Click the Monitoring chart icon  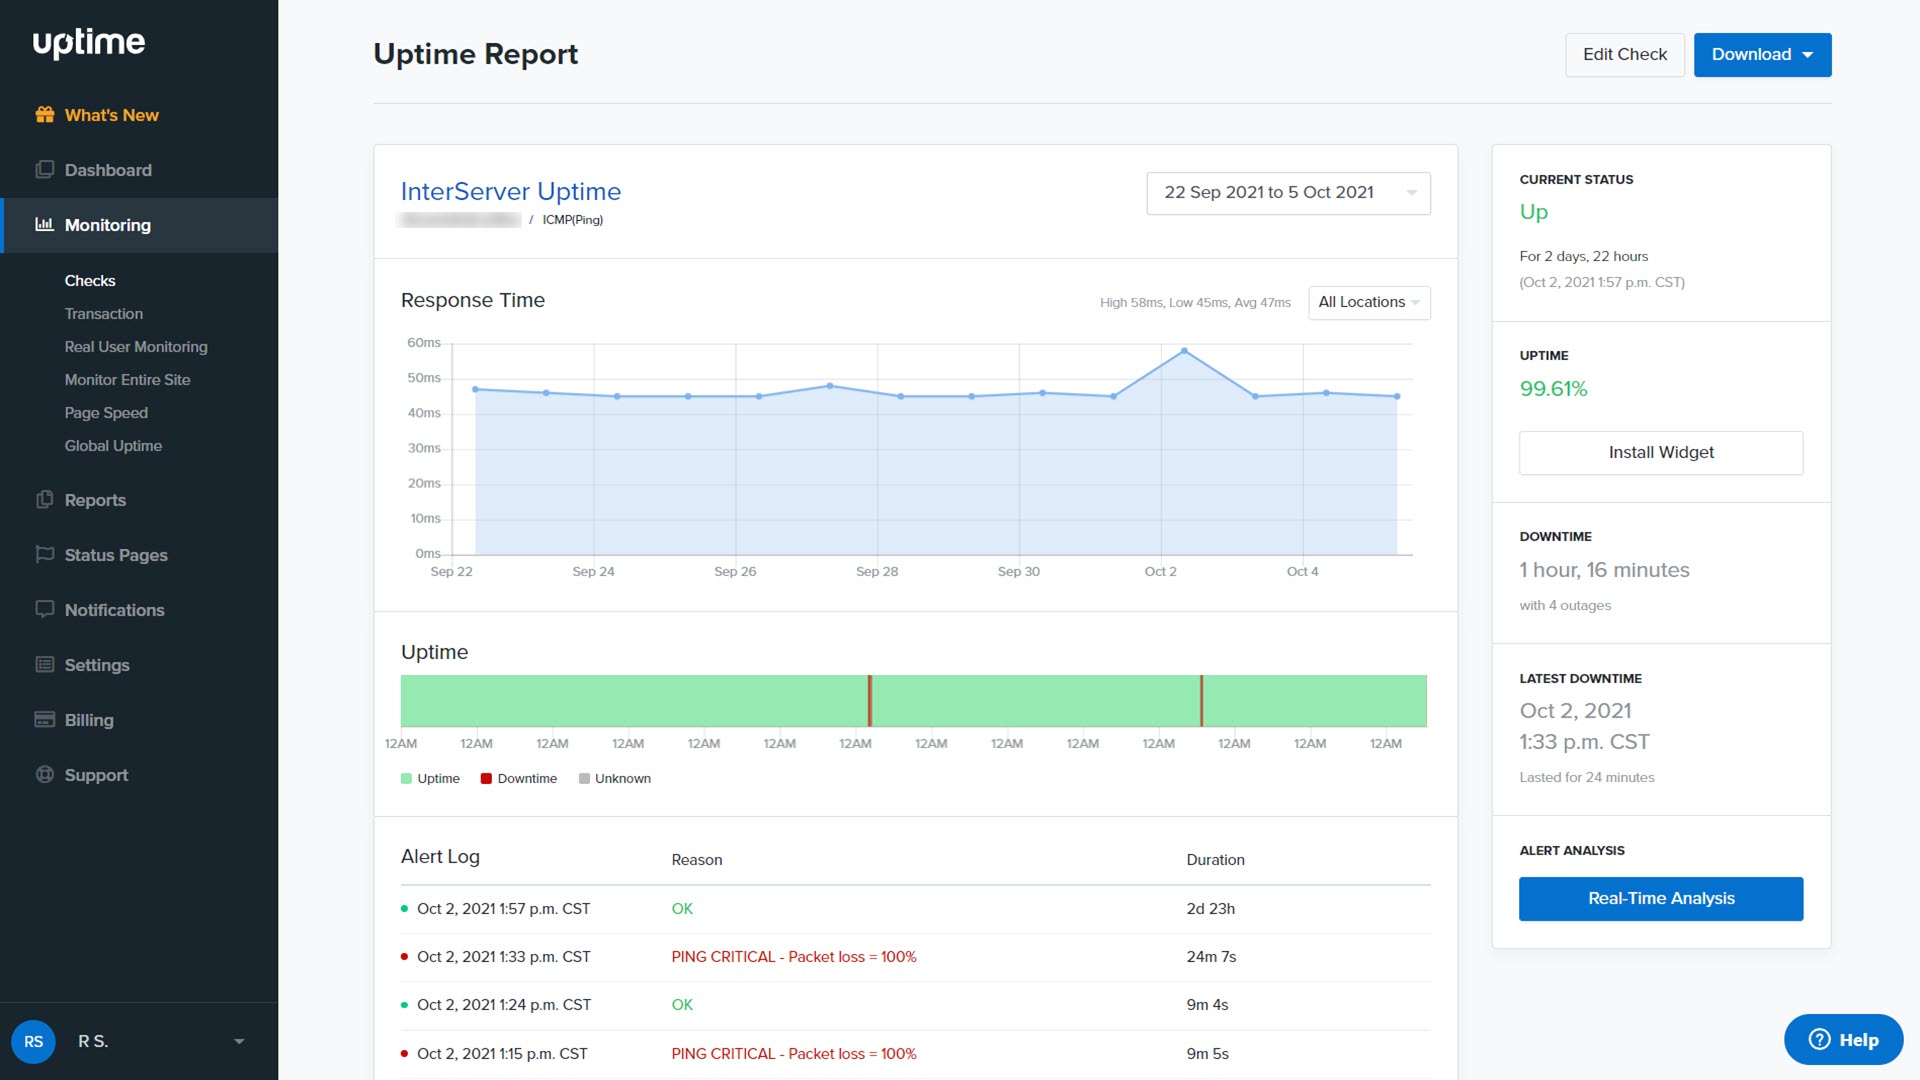pos(44,224)
